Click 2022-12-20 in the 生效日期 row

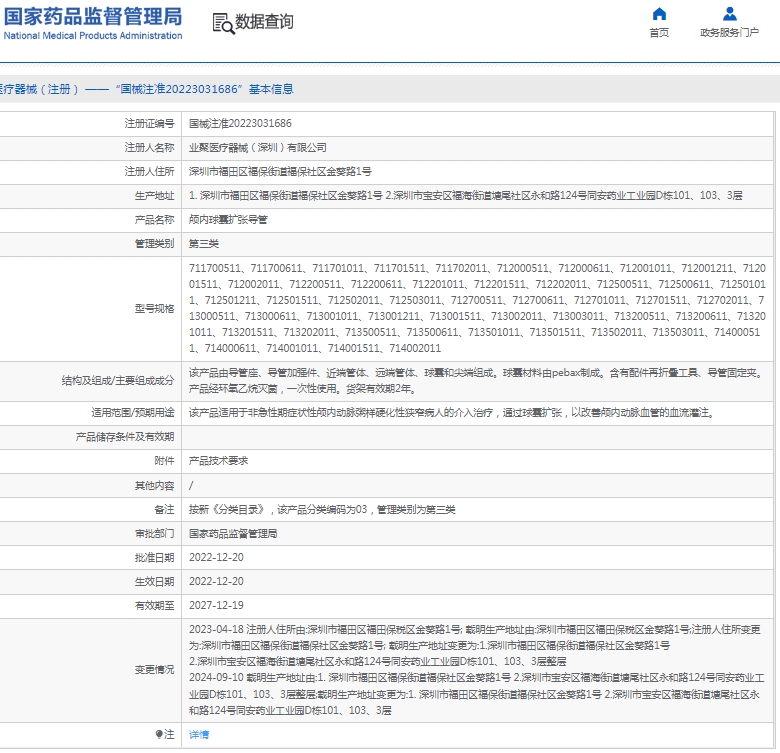[216, 581]
